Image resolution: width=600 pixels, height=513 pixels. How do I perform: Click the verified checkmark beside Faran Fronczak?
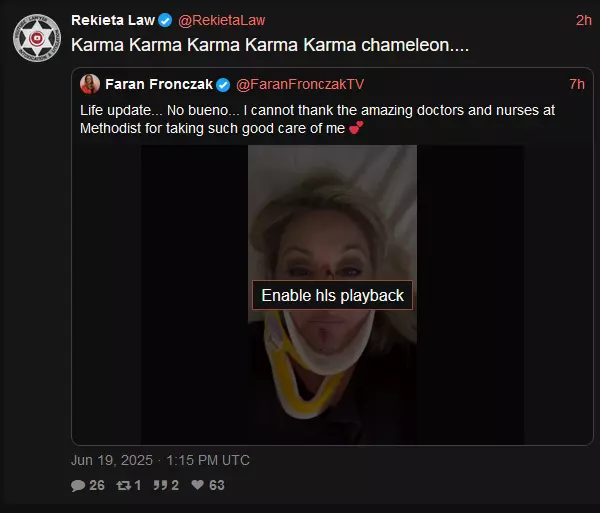click(x=223, y=85)
